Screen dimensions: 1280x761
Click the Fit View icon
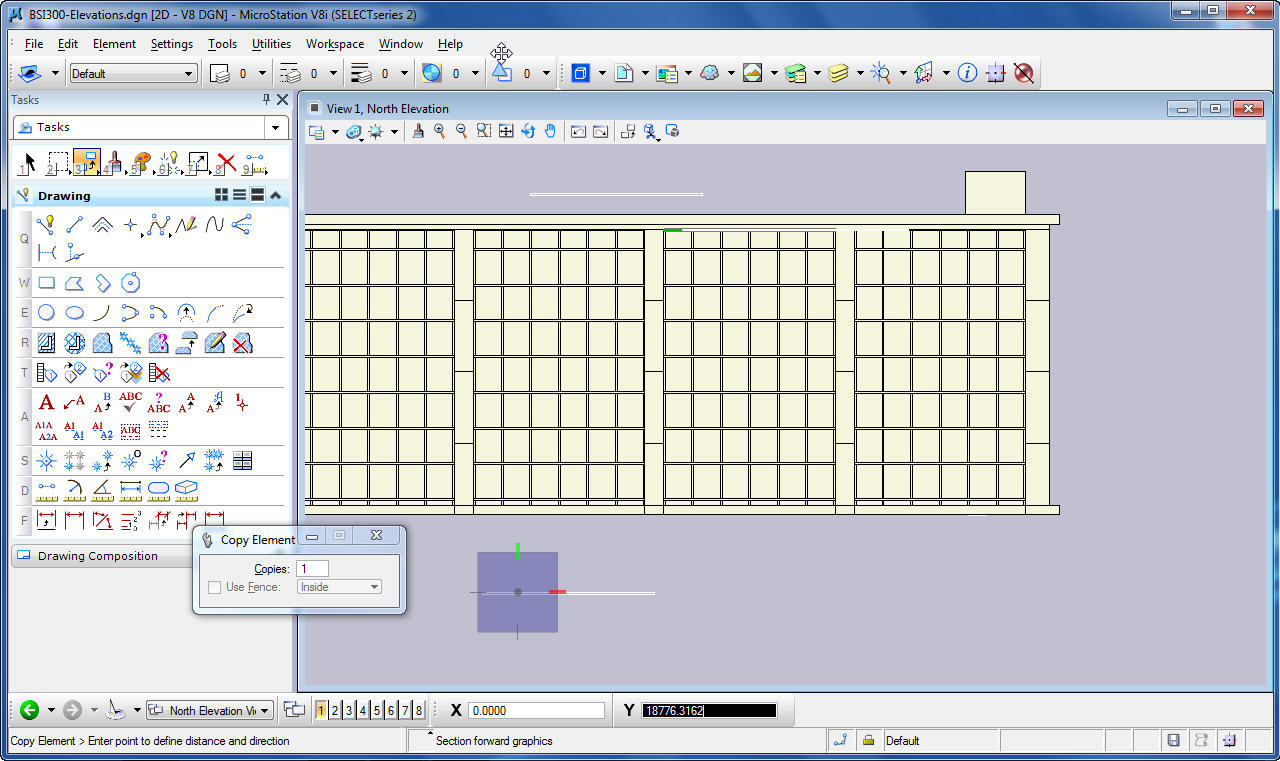[x=506, y=131]
